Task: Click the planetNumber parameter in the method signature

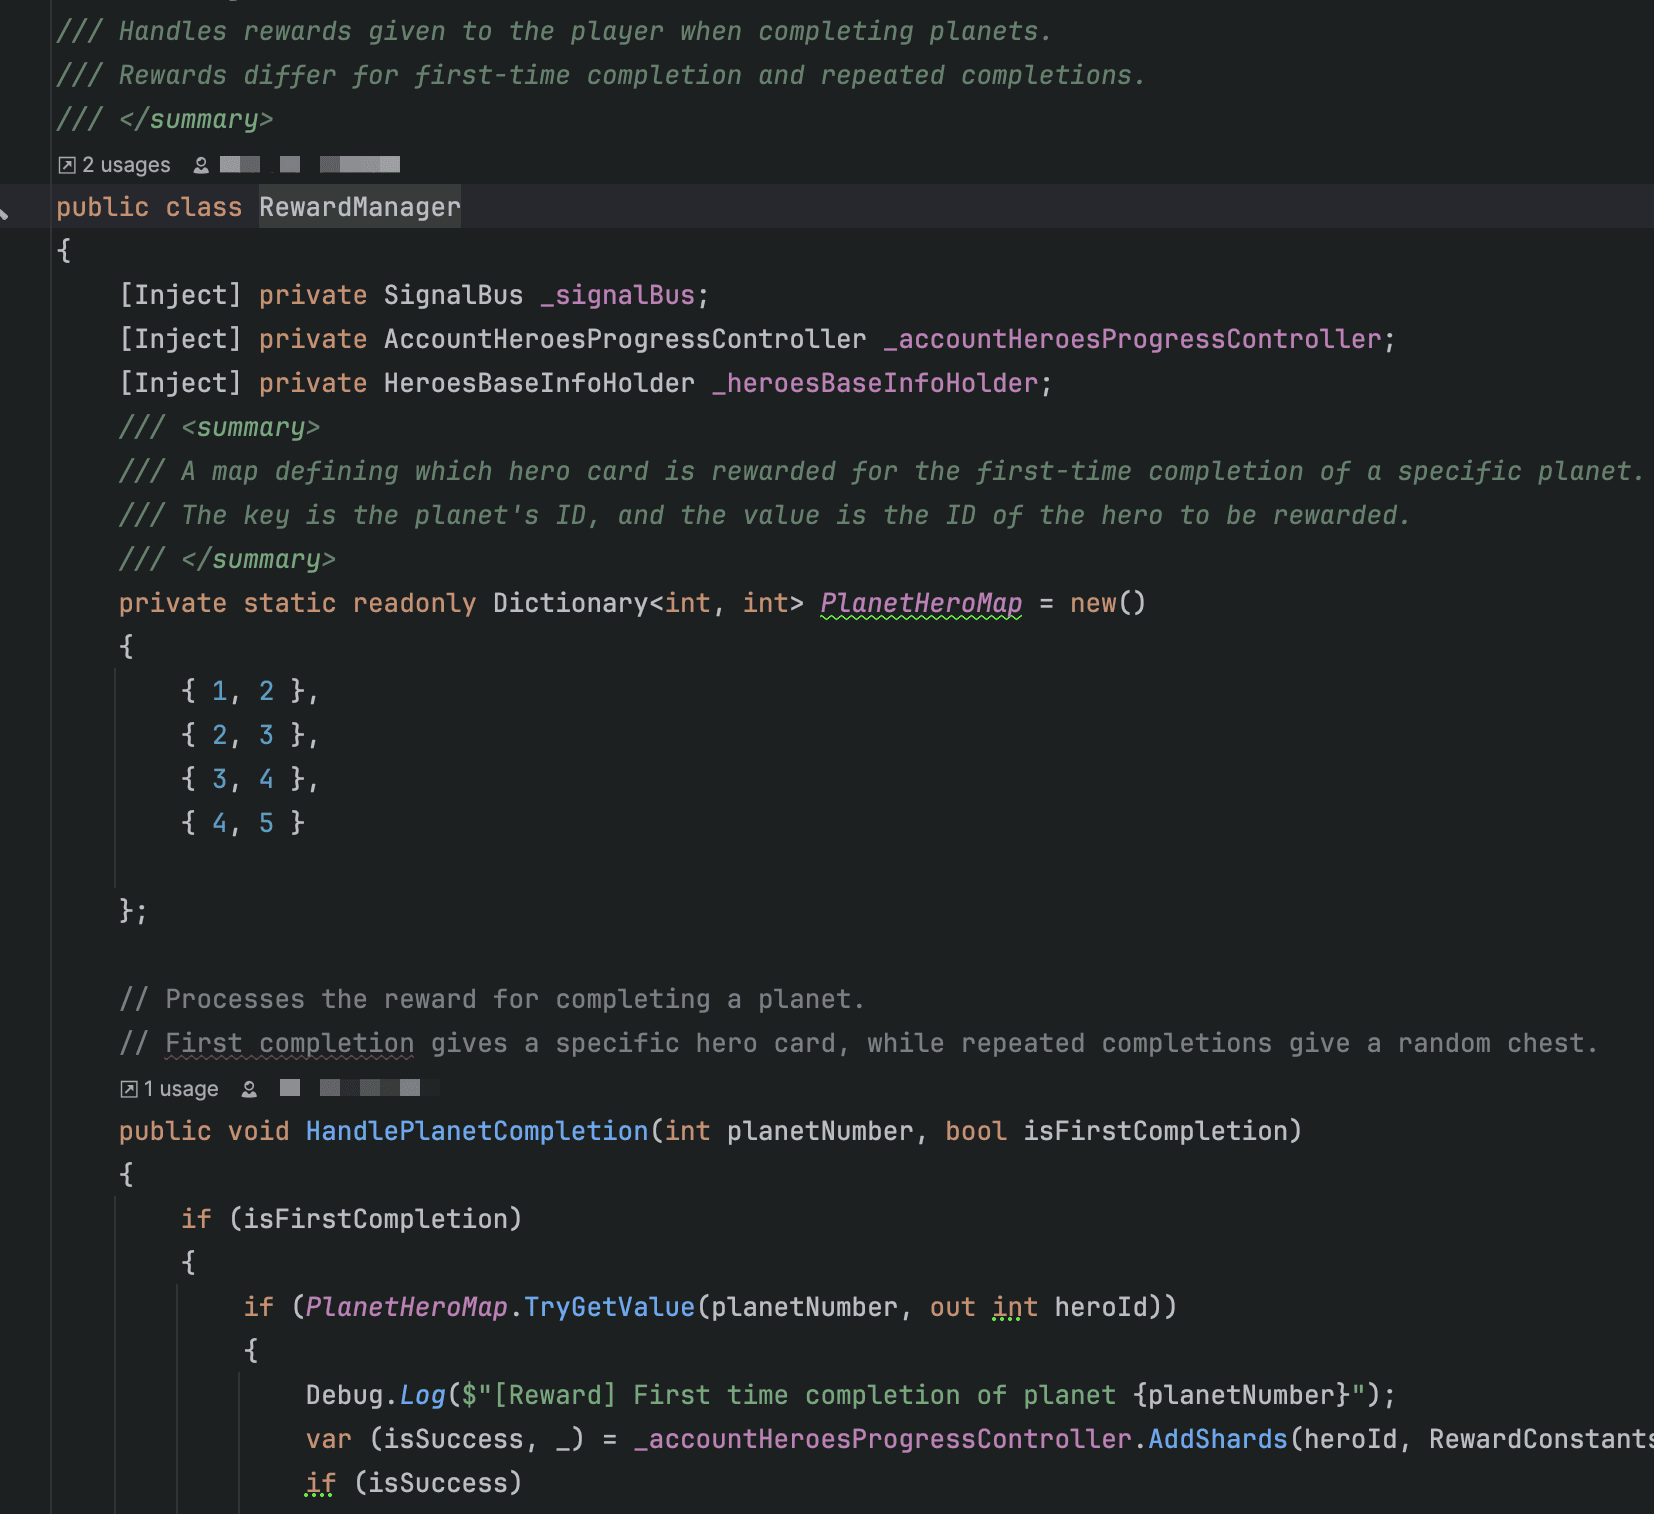Action: [x=820, y=1131]
